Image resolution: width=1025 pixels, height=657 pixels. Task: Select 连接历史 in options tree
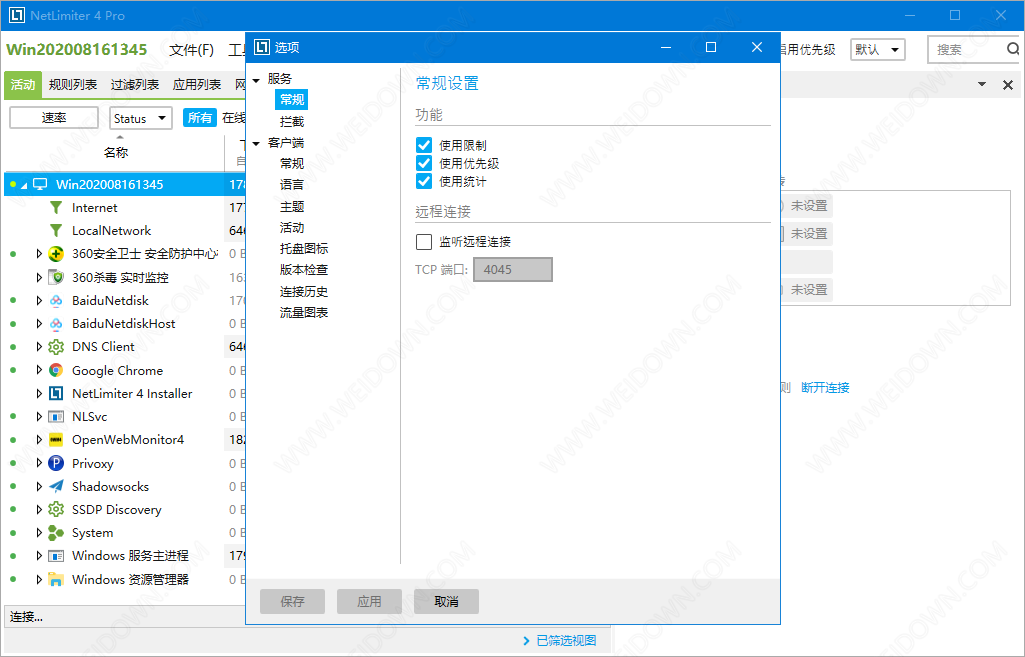click(x=304, y=292)
